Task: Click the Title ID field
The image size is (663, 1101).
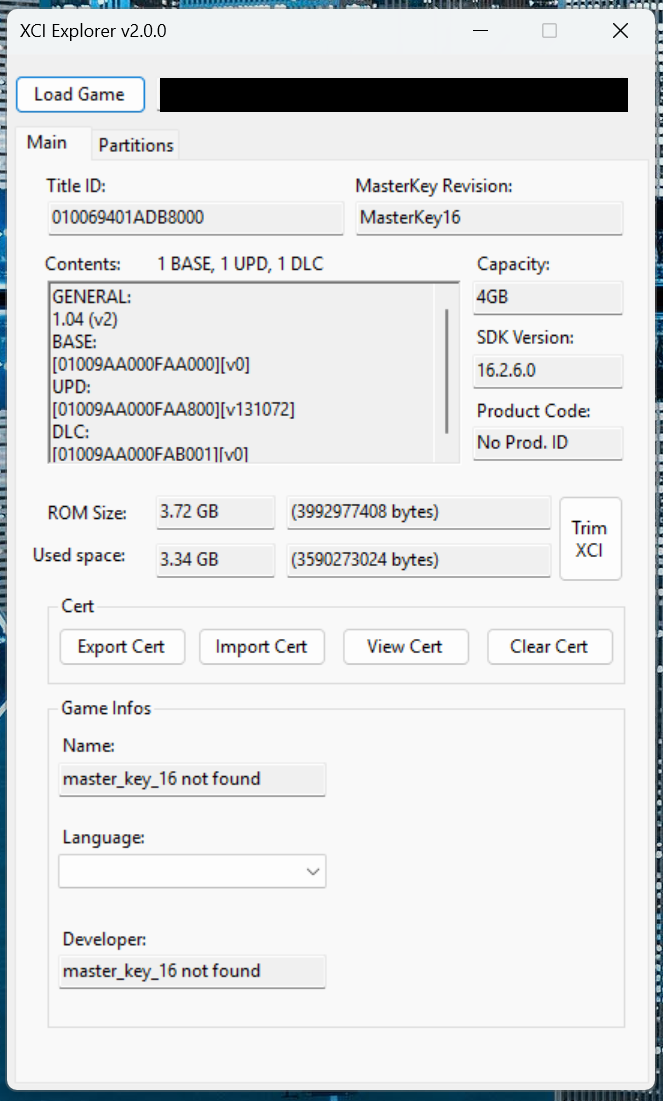Action: (196, 218)
